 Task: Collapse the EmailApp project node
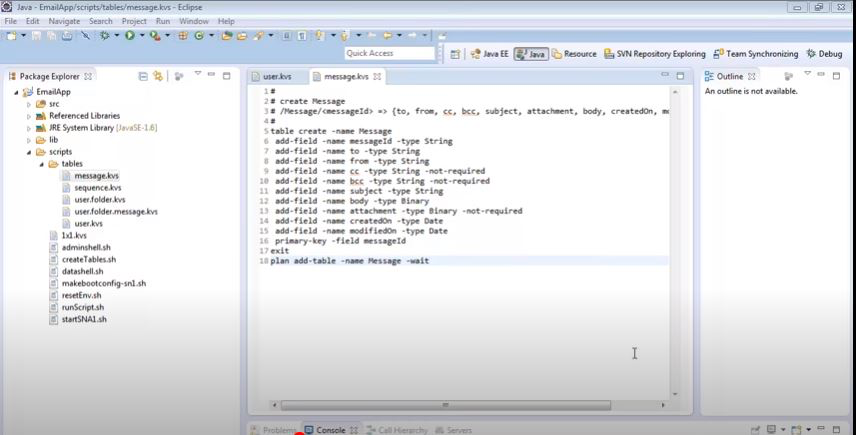click(16, 92)
